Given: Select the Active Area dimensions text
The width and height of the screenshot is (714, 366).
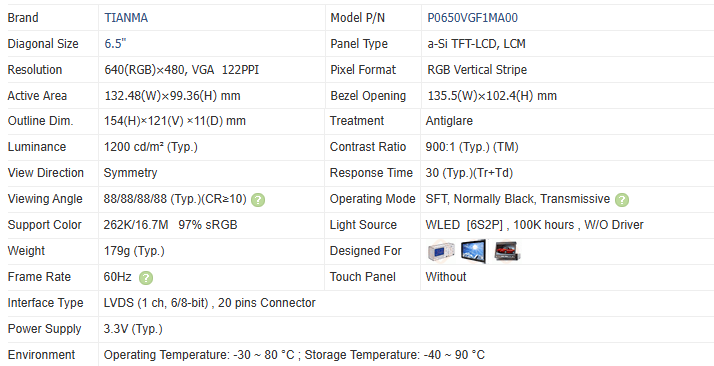Looking at the screenshot, I should 173,96.
